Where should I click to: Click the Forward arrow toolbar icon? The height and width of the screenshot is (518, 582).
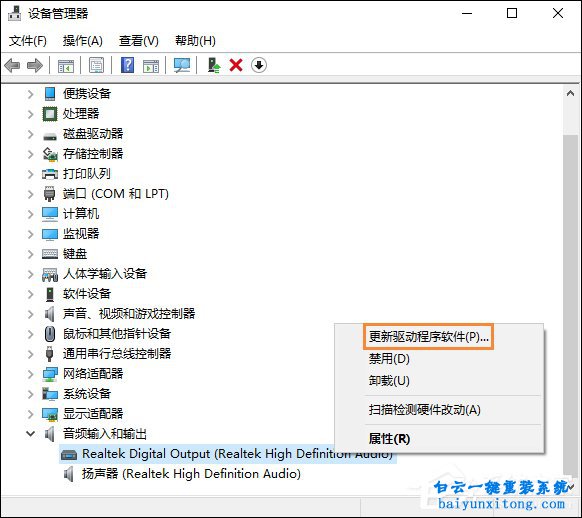pos(35,66)
